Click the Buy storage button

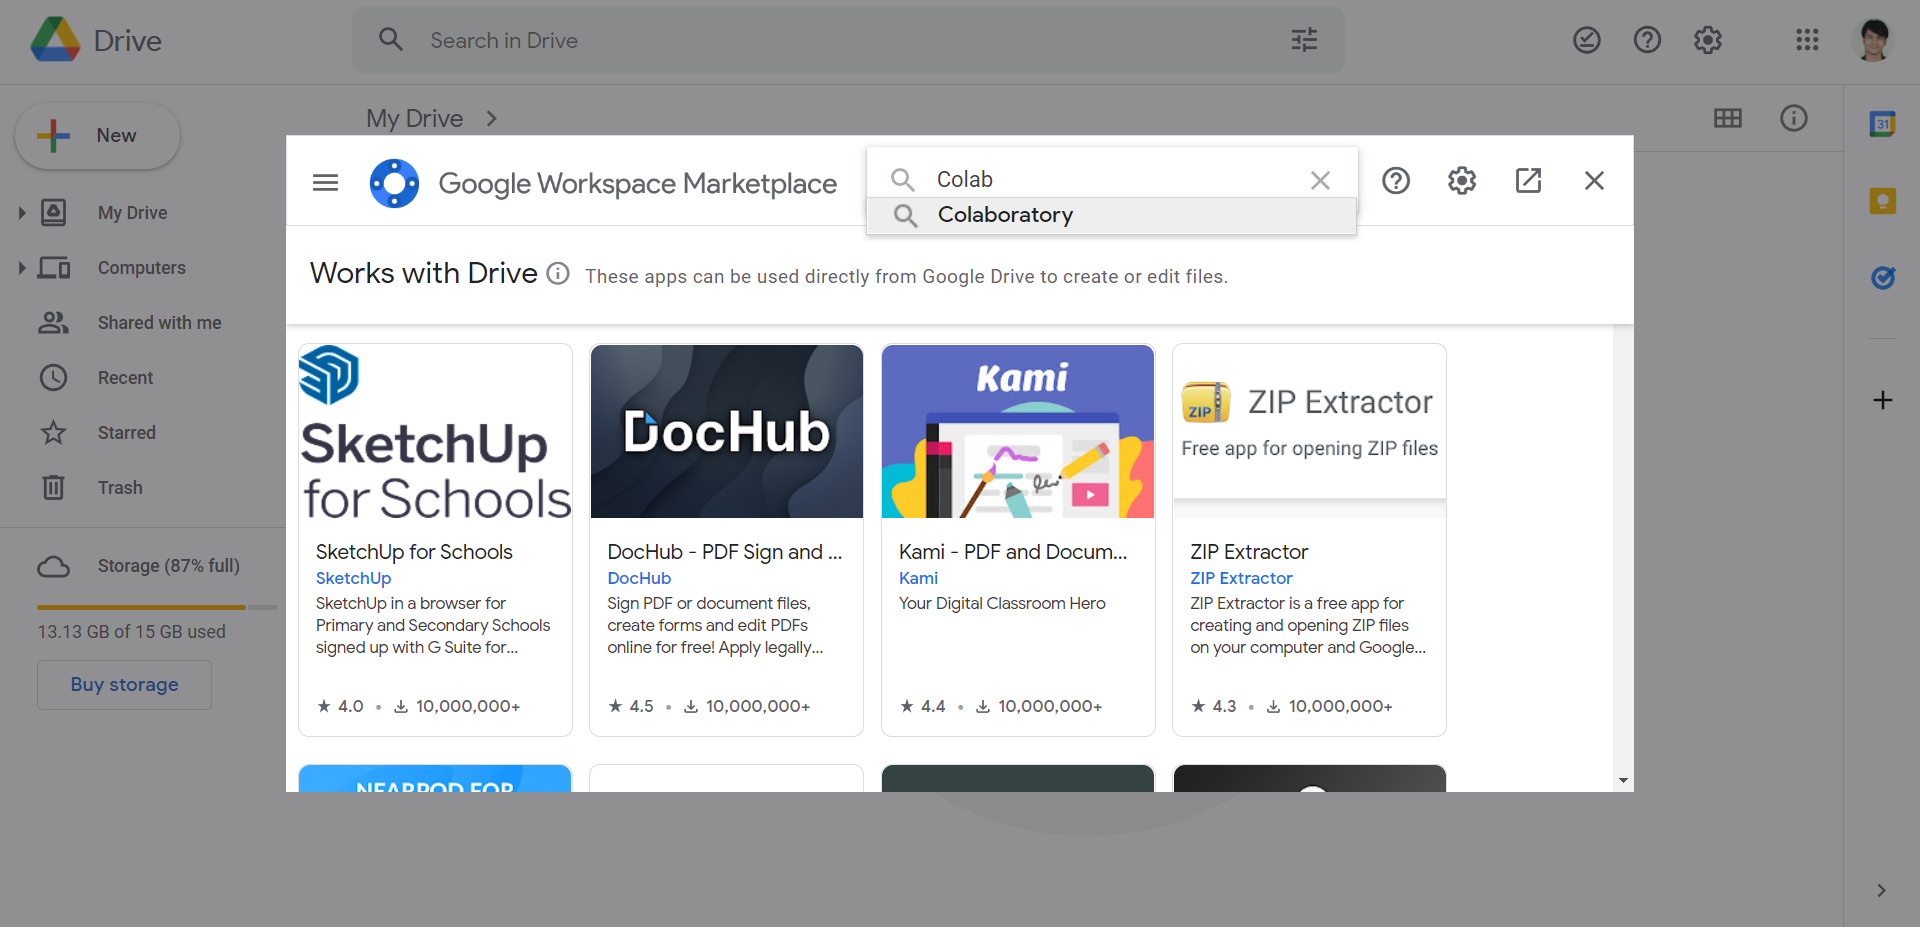coord(123,684)
